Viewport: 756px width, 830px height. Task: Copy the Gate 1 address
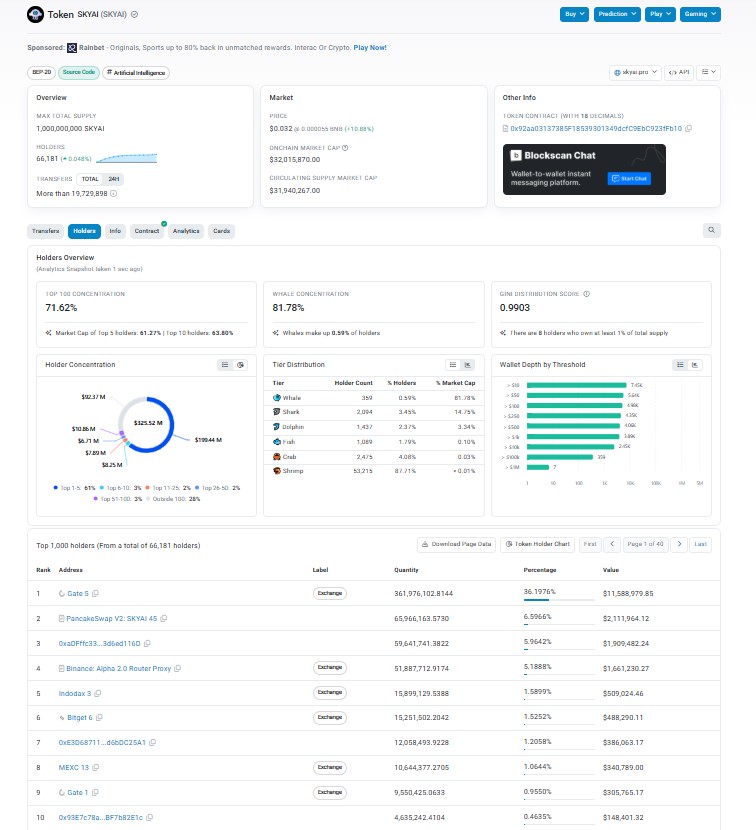[x=95, y=792]
